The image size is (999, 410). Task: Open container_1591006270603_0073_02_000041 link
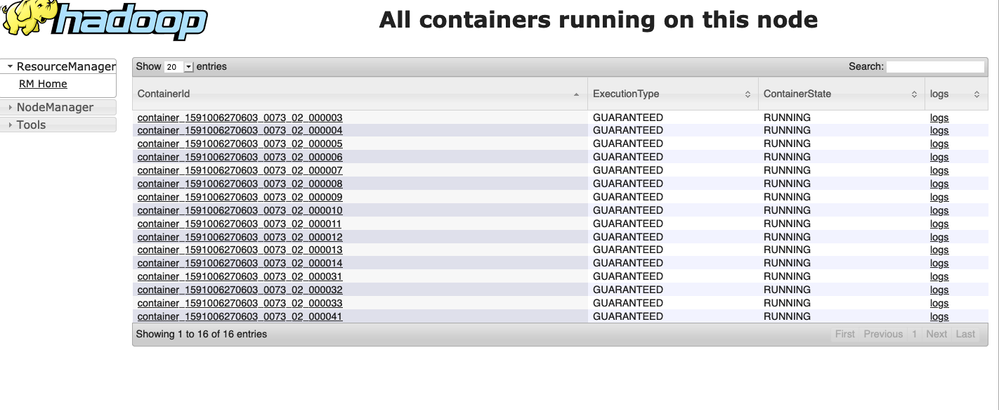[x=240, y=316]
